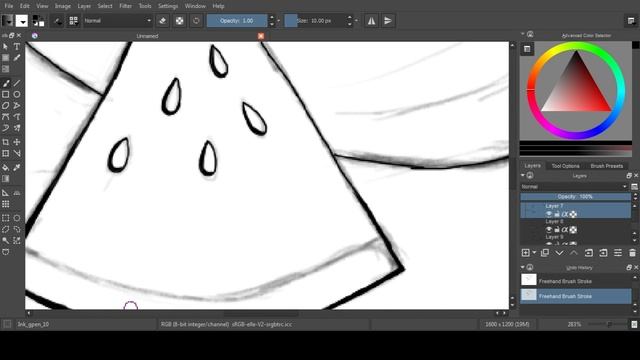Select the Contiguous Selection wand tool
This screenshot has height=360, width=640.
(6, 240)
